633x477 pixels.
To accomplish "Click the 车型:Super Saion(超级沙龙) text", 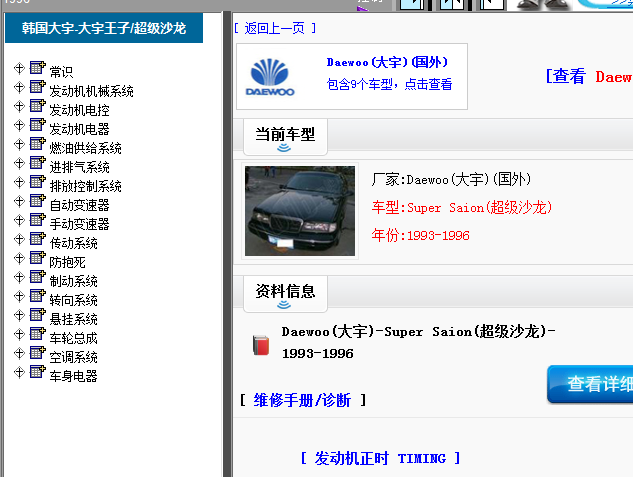I will click(462, 207).
